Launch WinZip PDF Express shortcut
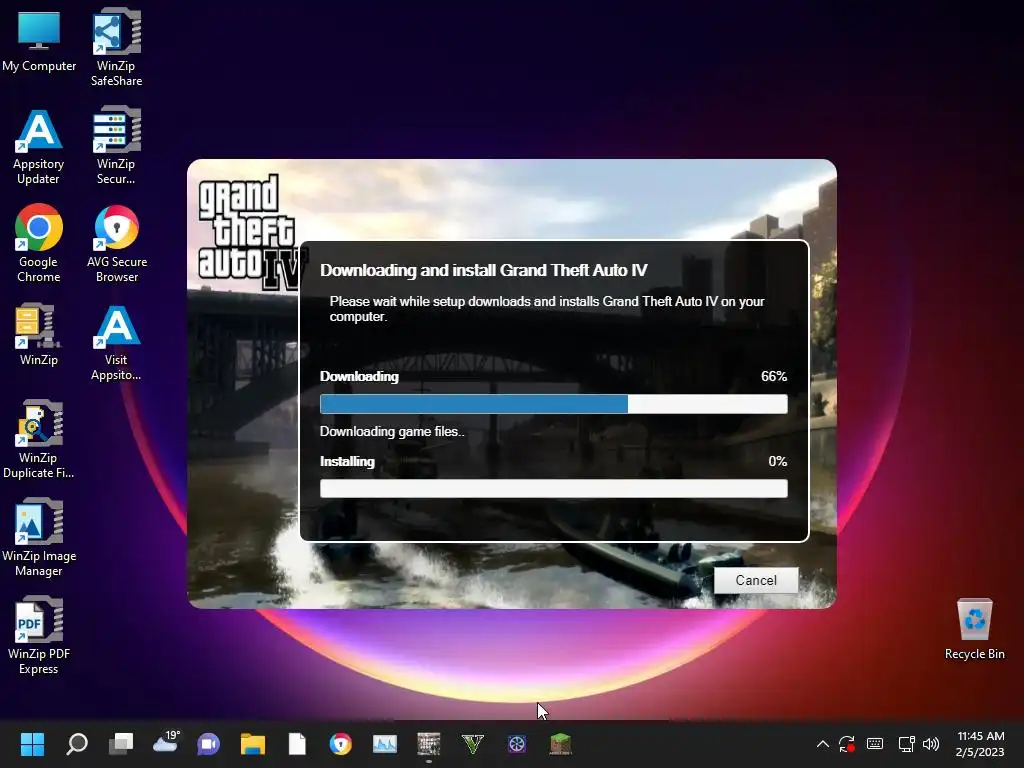The image size is (1024, 768). coord(39,635)
